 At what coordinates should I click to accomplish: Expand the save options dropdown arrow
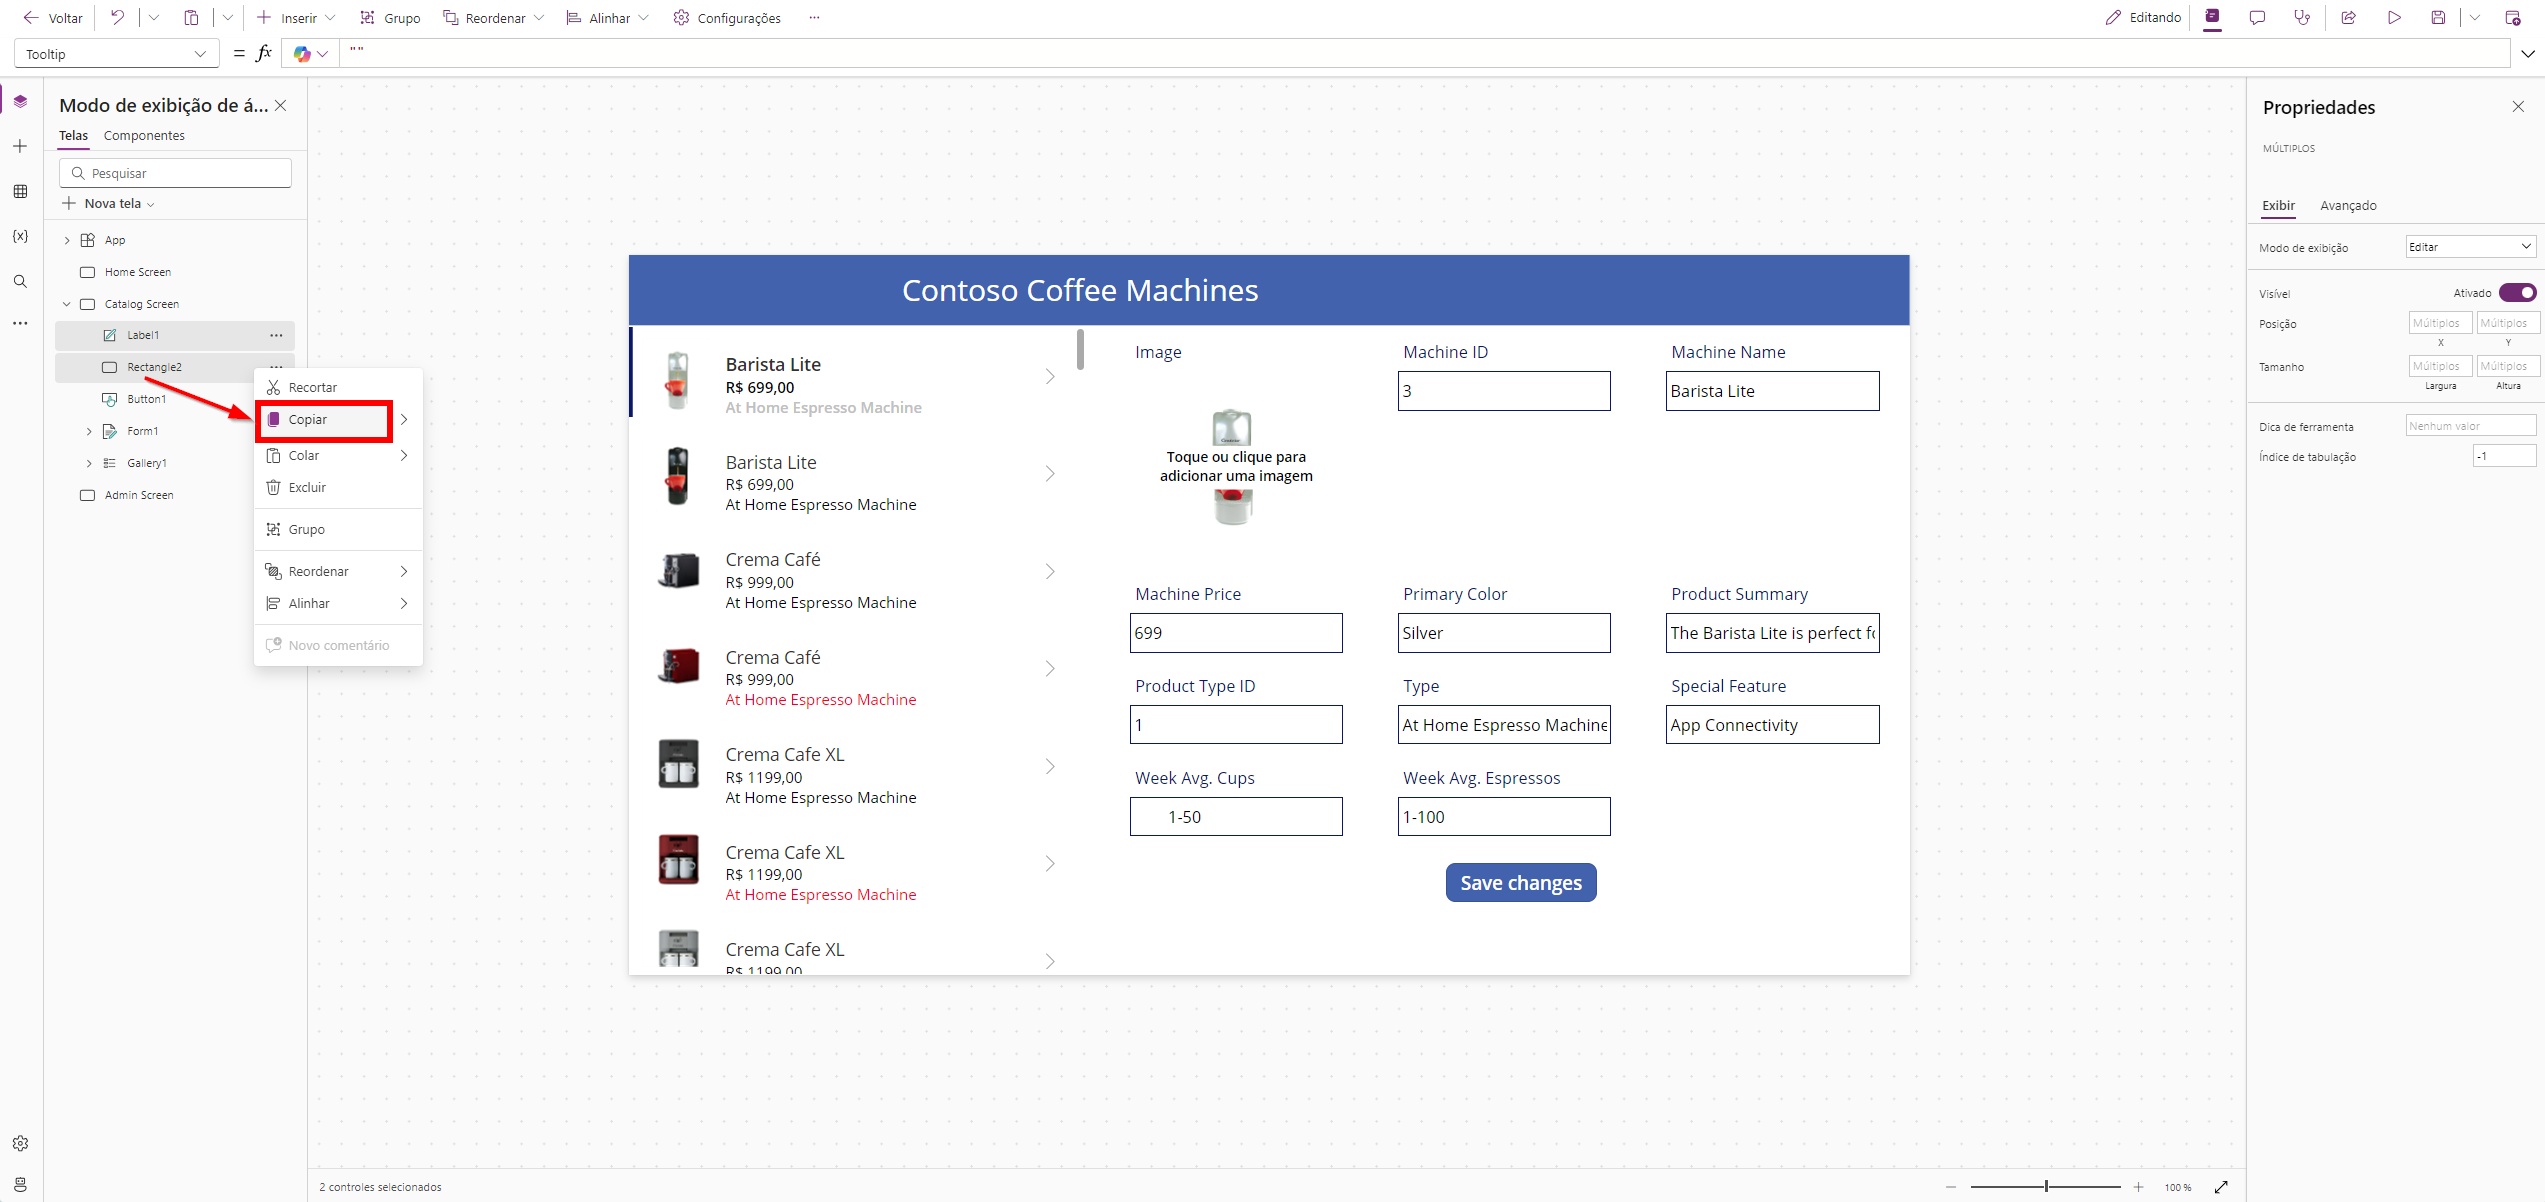[2474, 18]
